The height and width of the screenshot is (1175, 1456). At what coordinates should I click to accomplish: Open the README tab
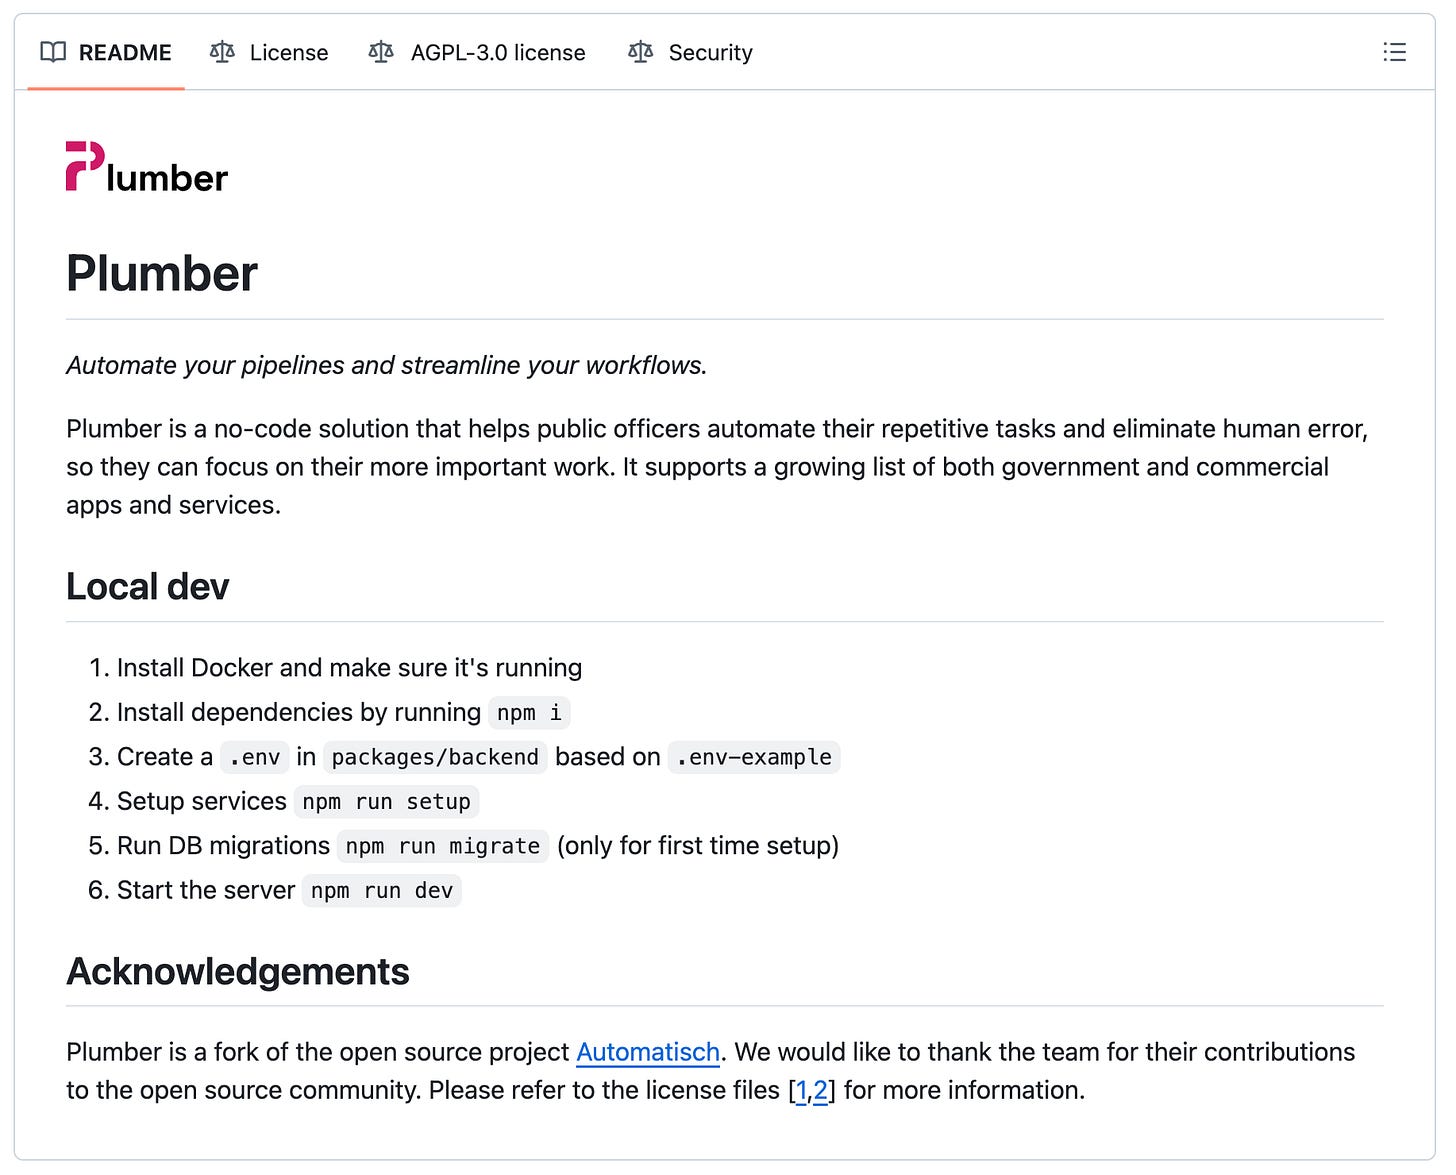[106, 52]
